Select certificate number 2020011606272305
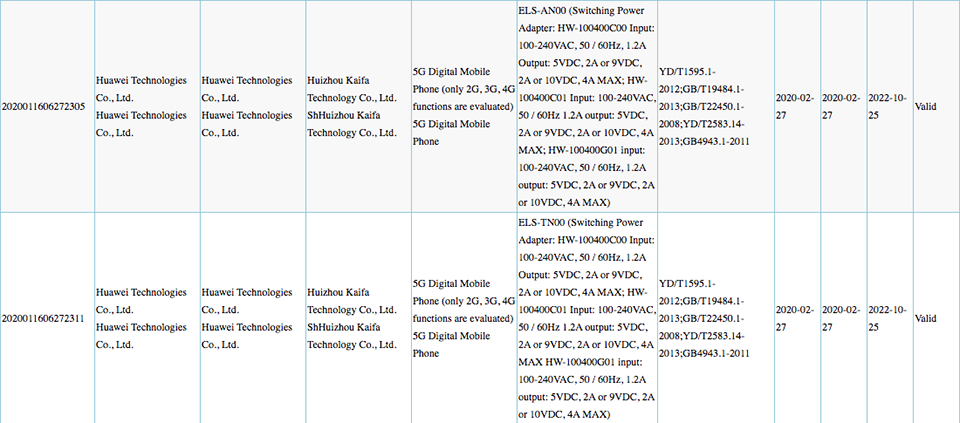This screenshot has height=423, width=960. (42, 107)
